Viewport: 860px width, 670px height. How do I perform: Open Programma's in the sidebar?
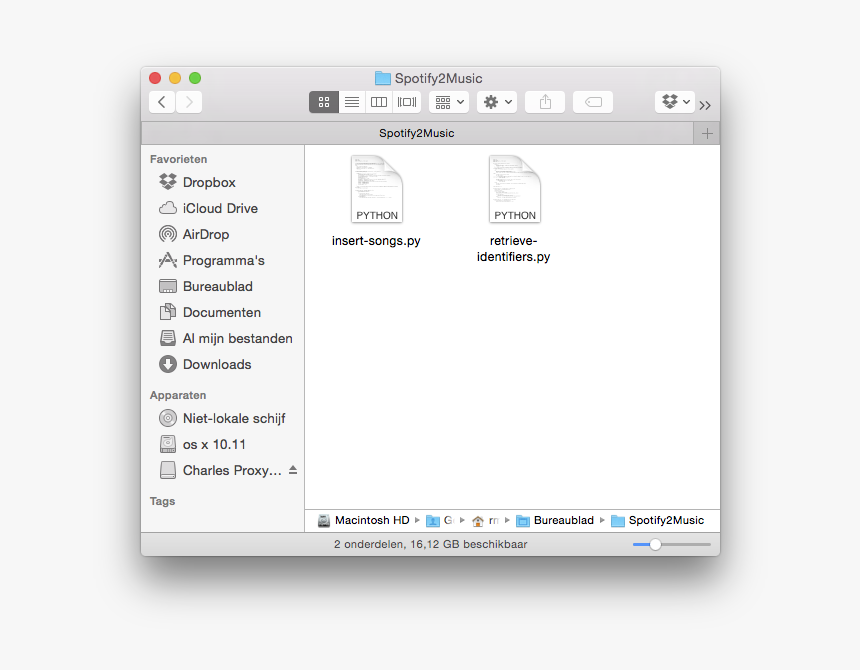(x=222, y=260)
